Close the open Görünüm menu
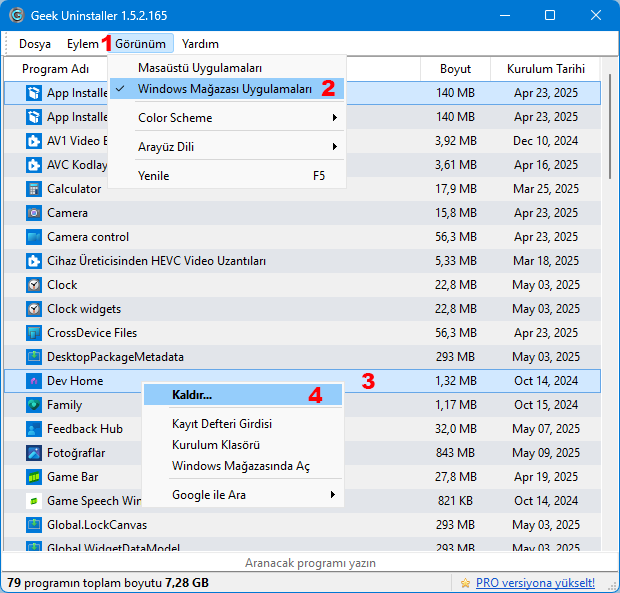The height and width of the screenshot is (593, 620). pos(140,44)
